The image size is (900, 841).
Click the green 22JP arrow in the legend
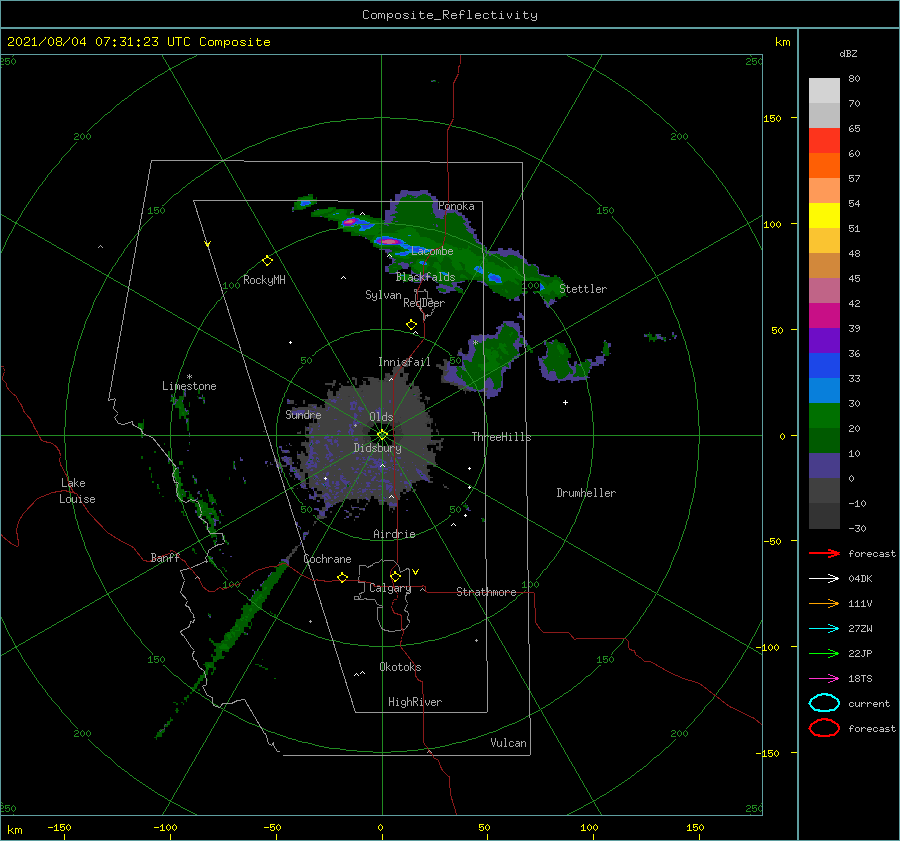824,653
